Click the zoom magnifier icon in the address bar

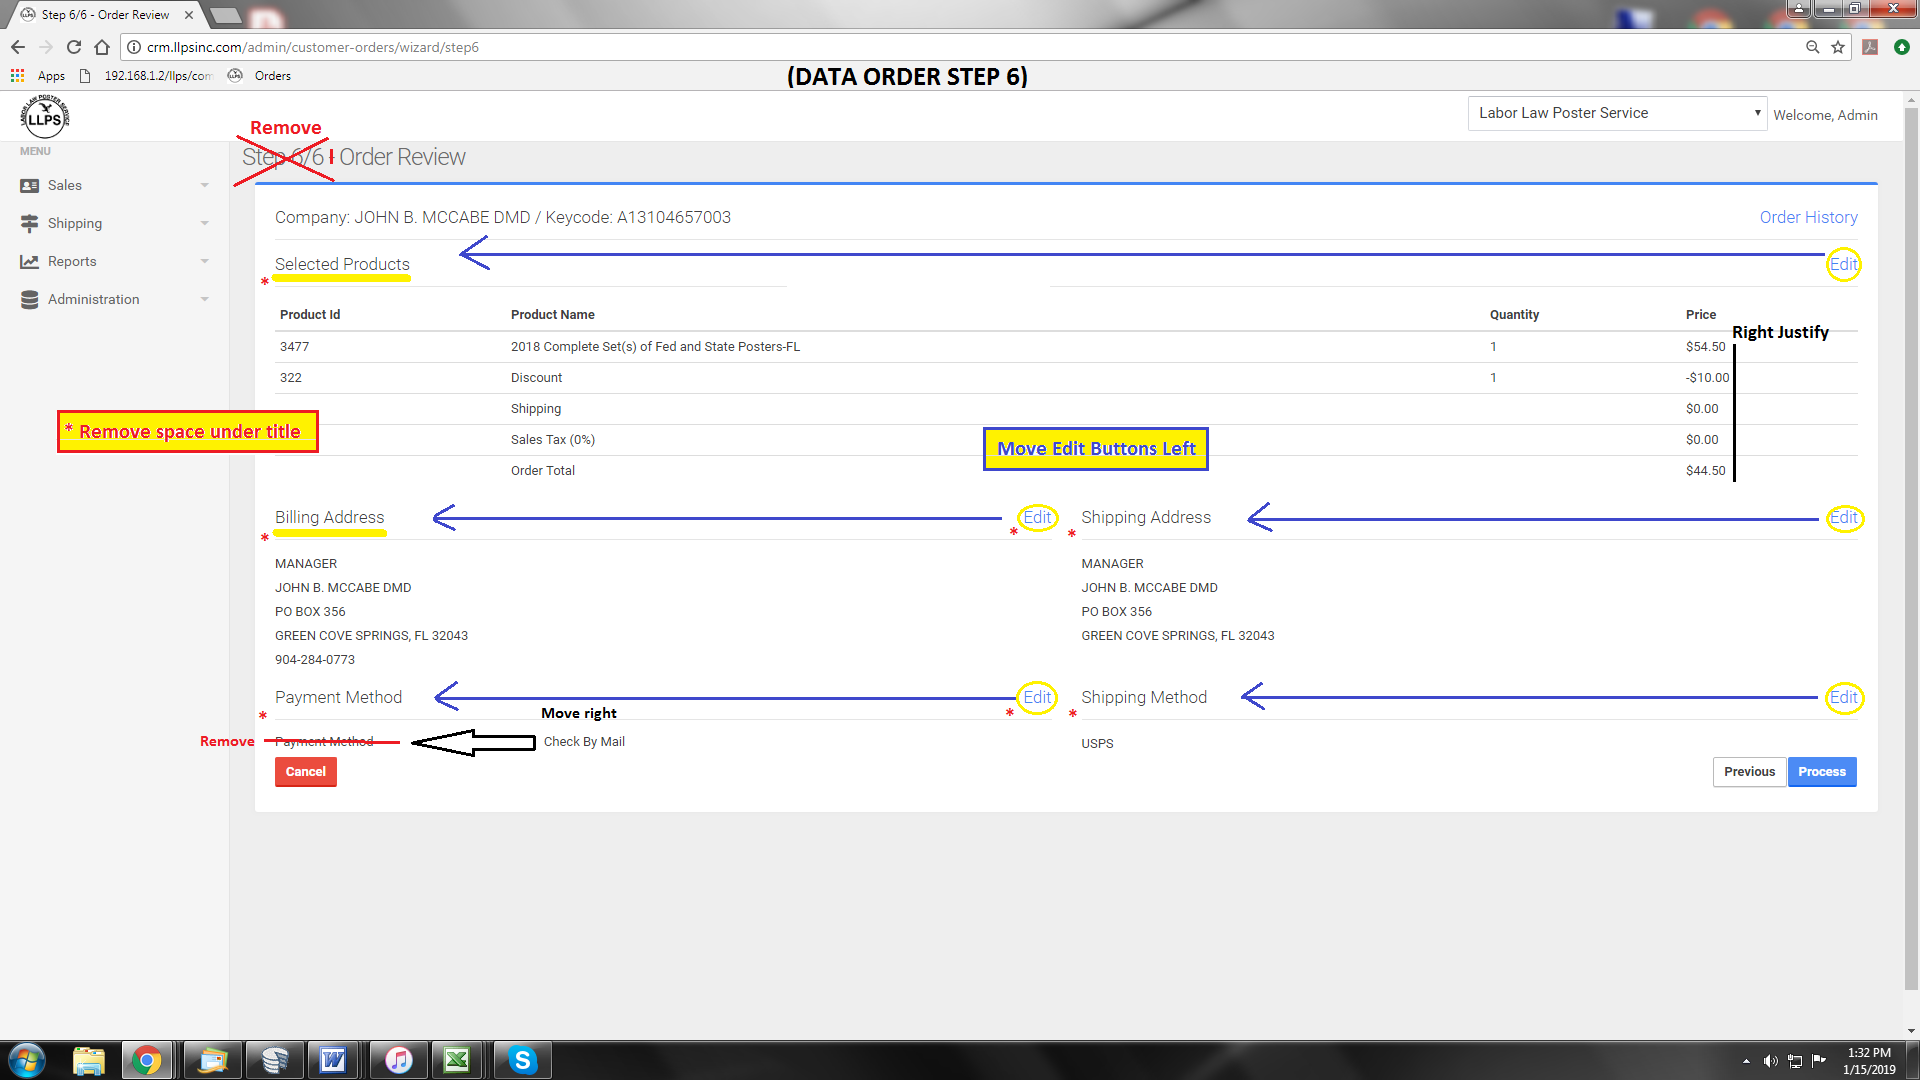point(1812,47)
